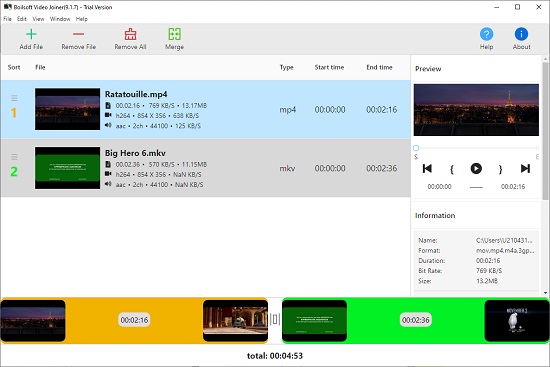Viewport: 550px width, 367px height.
Task: Click the Name value C:\Users path in Information
Action: point(505,240)
